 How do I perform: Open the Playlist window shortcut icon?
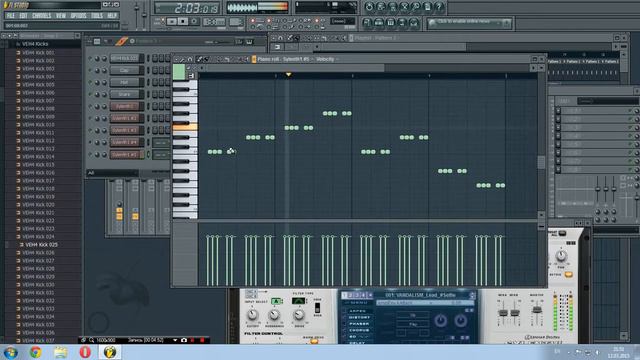(367, 22)
